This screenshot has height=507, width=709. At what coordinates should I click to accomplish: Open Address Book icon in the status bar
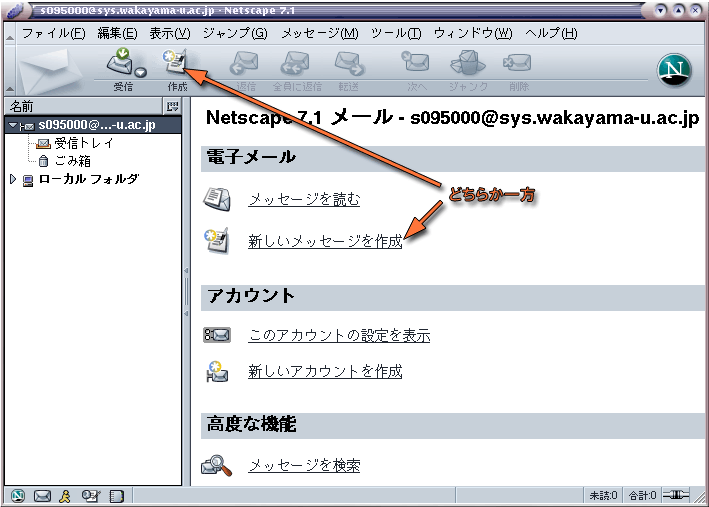[116, 496]
